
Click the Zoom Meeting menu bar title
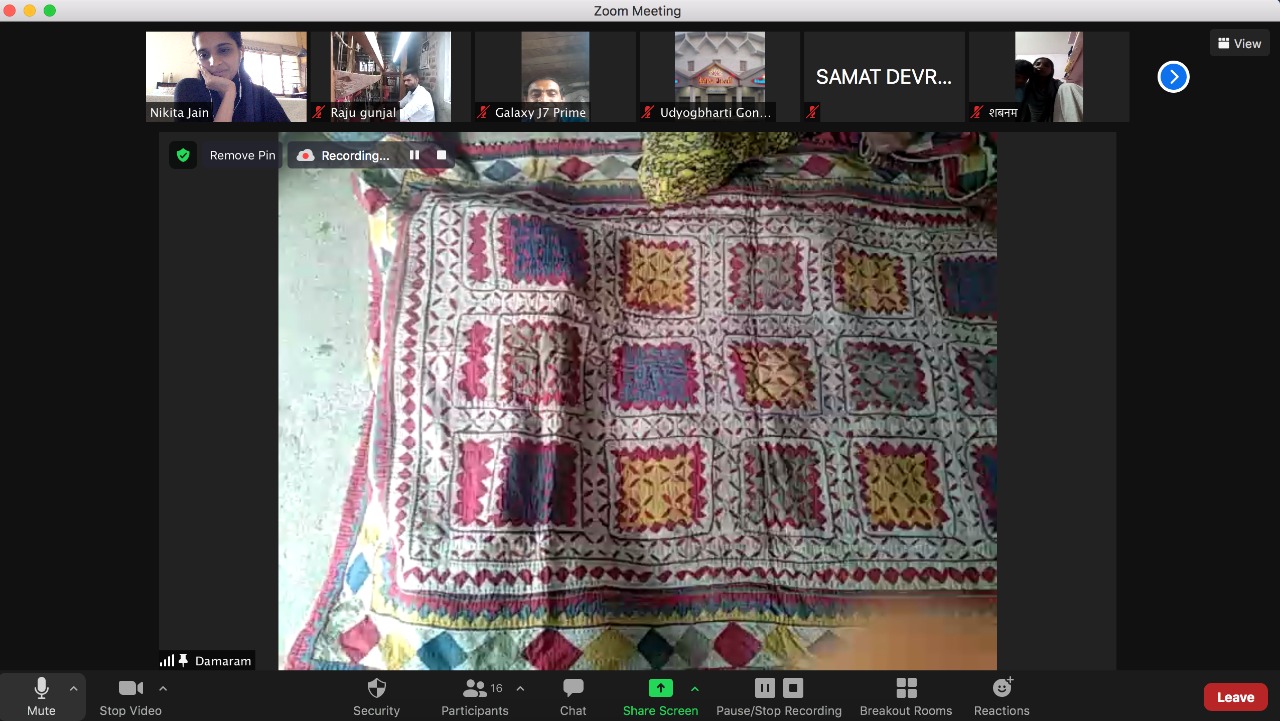coord(637,11)
